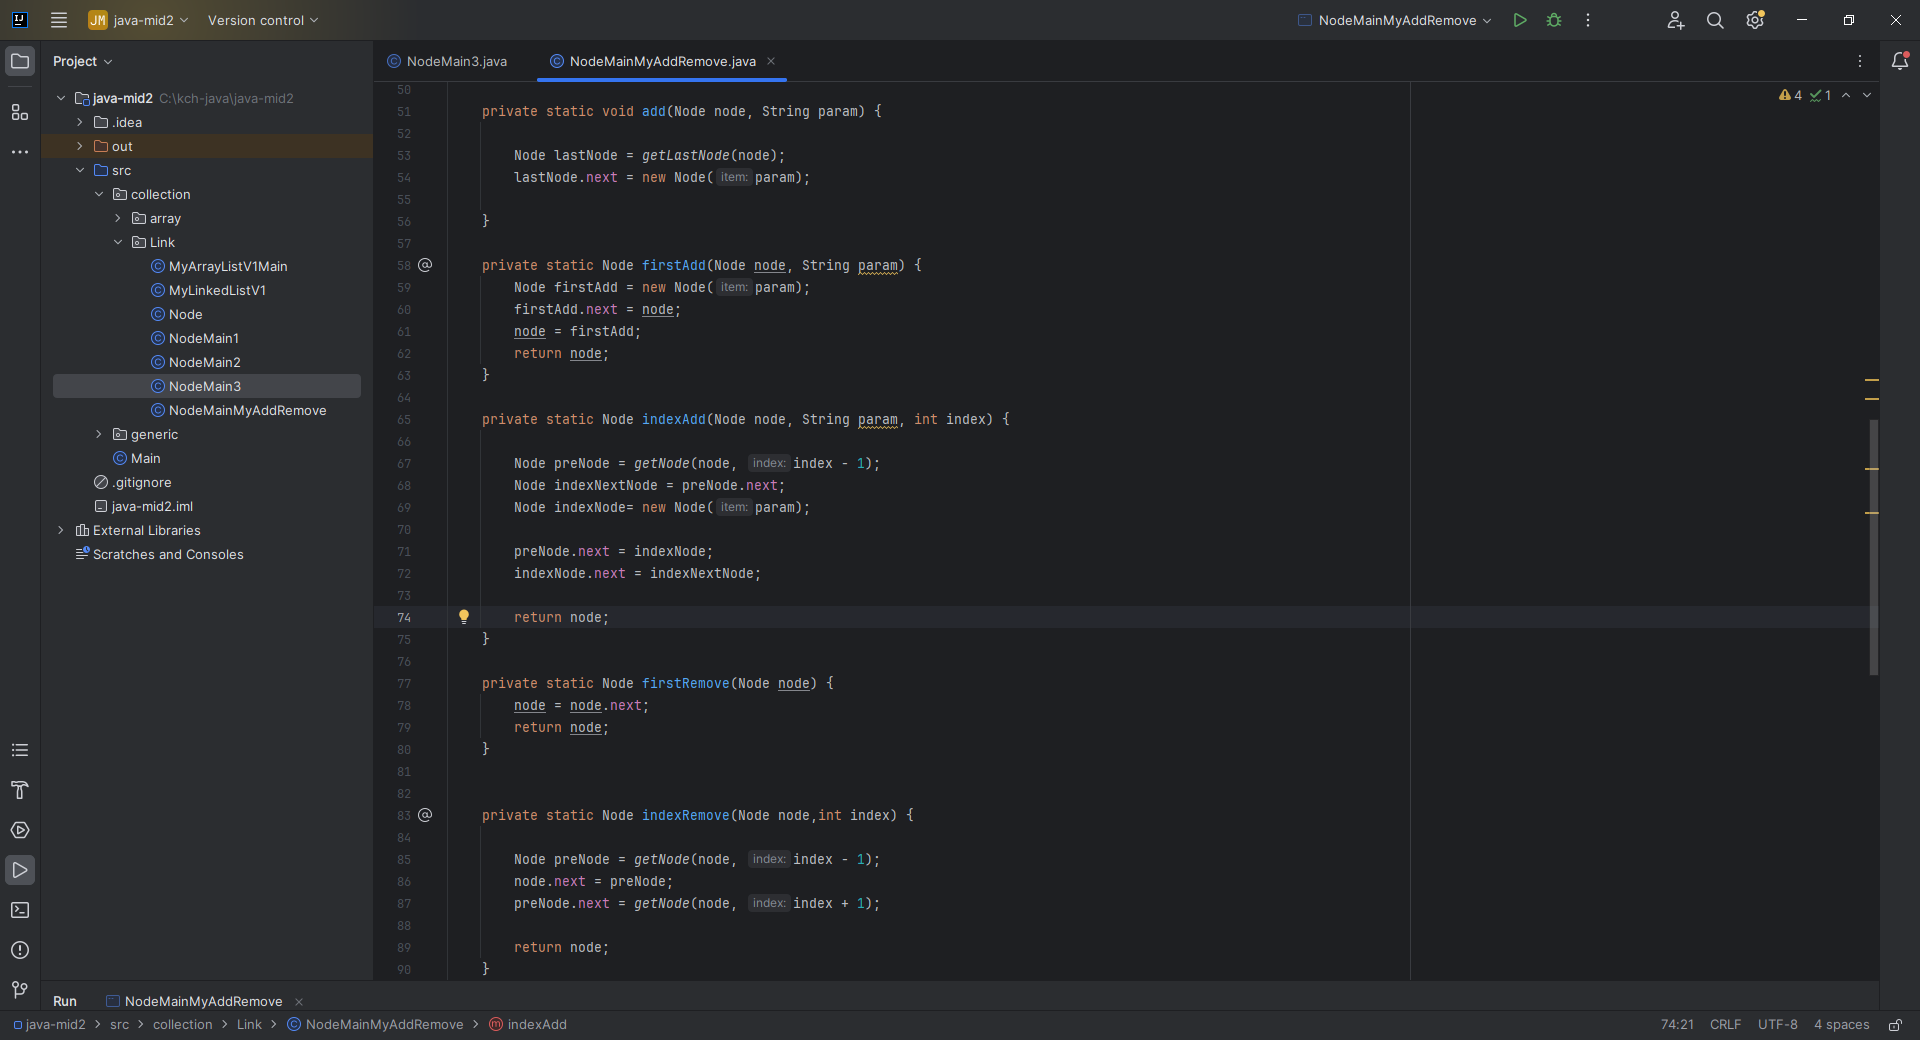Expand the out folder

[x=80, y=146]
